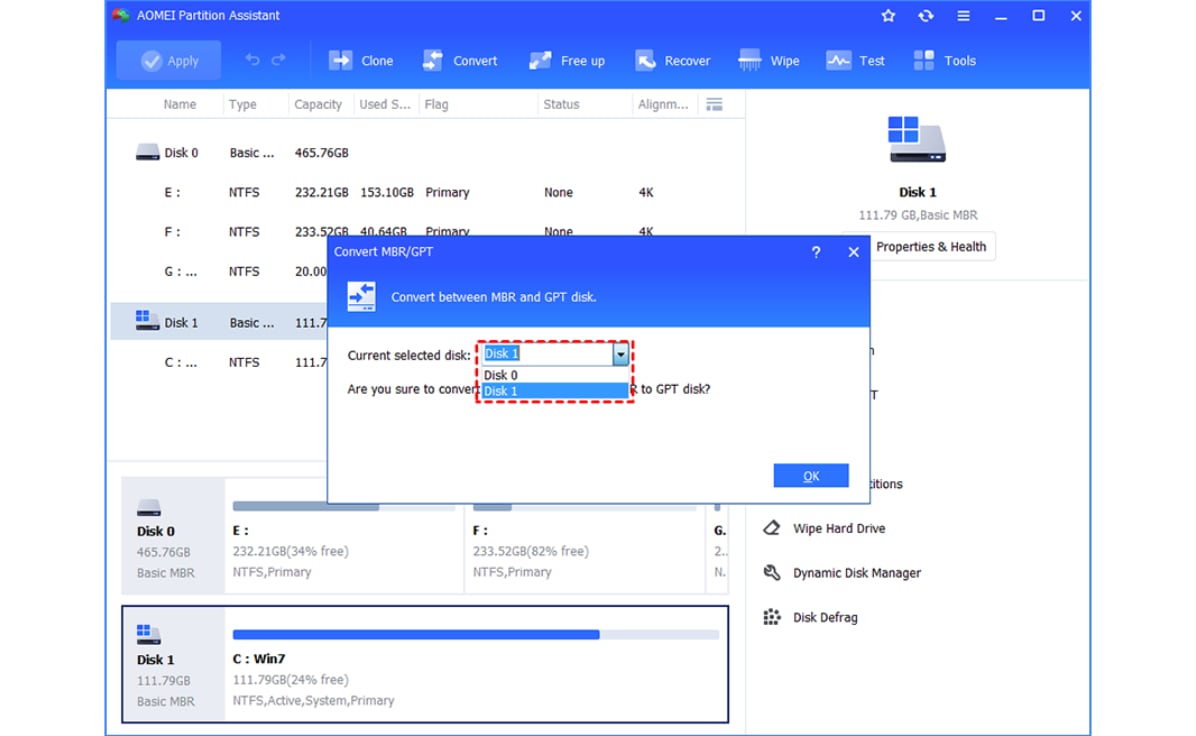This screenshot has width=1196, height=736.
Task: Click the 111.79 GB,Basic MBR text
Action: [918, 215]
